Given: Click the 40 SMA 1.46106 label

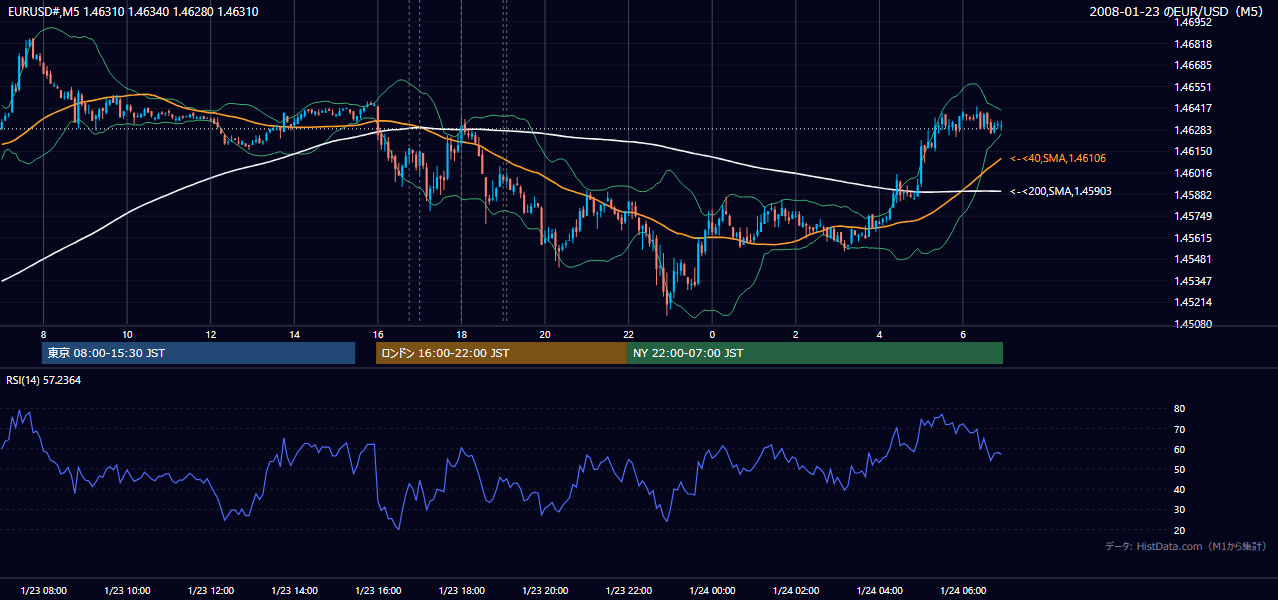Looking at the screenshot, I should click(x=1058, y=158).
